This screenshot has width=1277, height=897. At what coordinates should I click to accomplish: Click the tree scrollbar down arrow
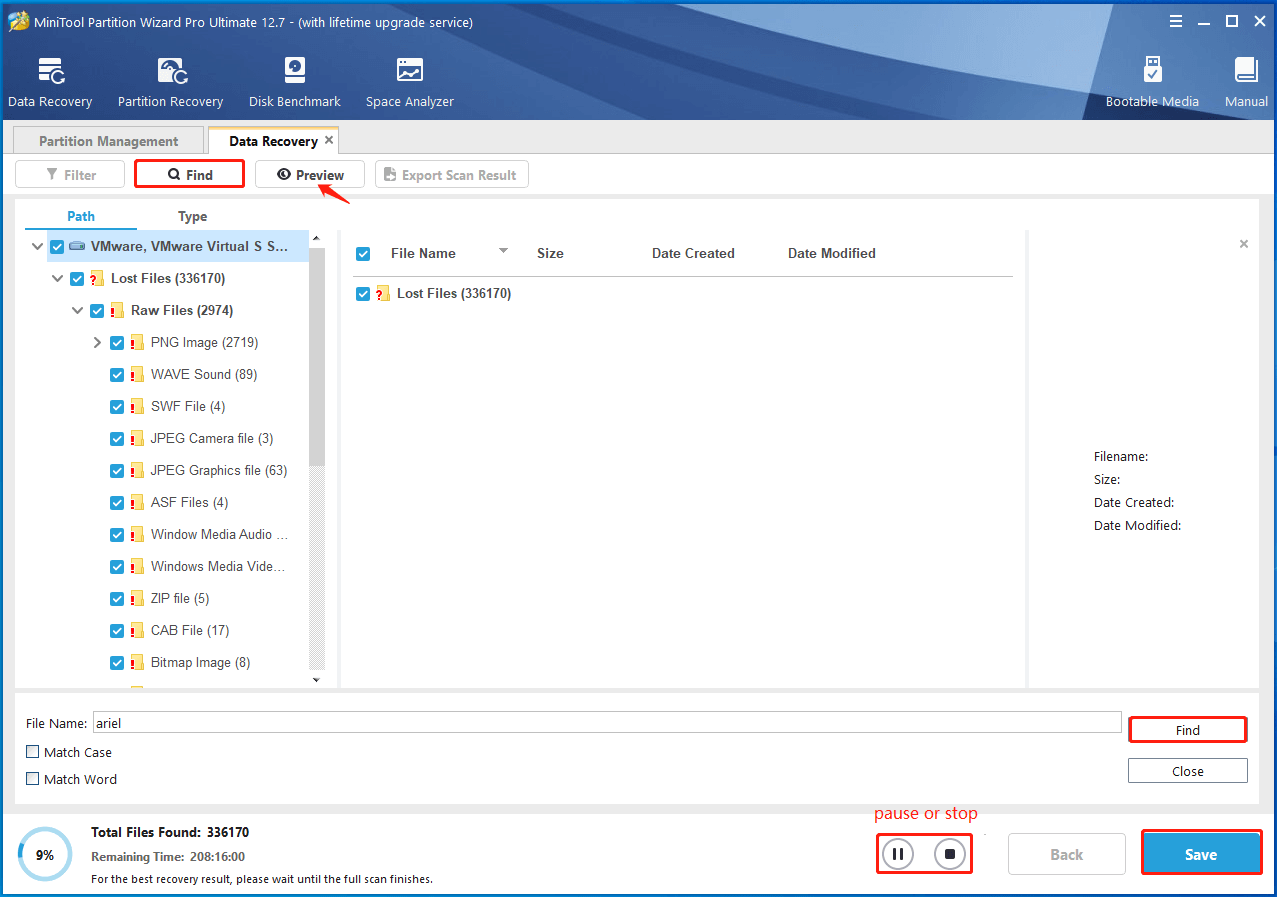316,680
